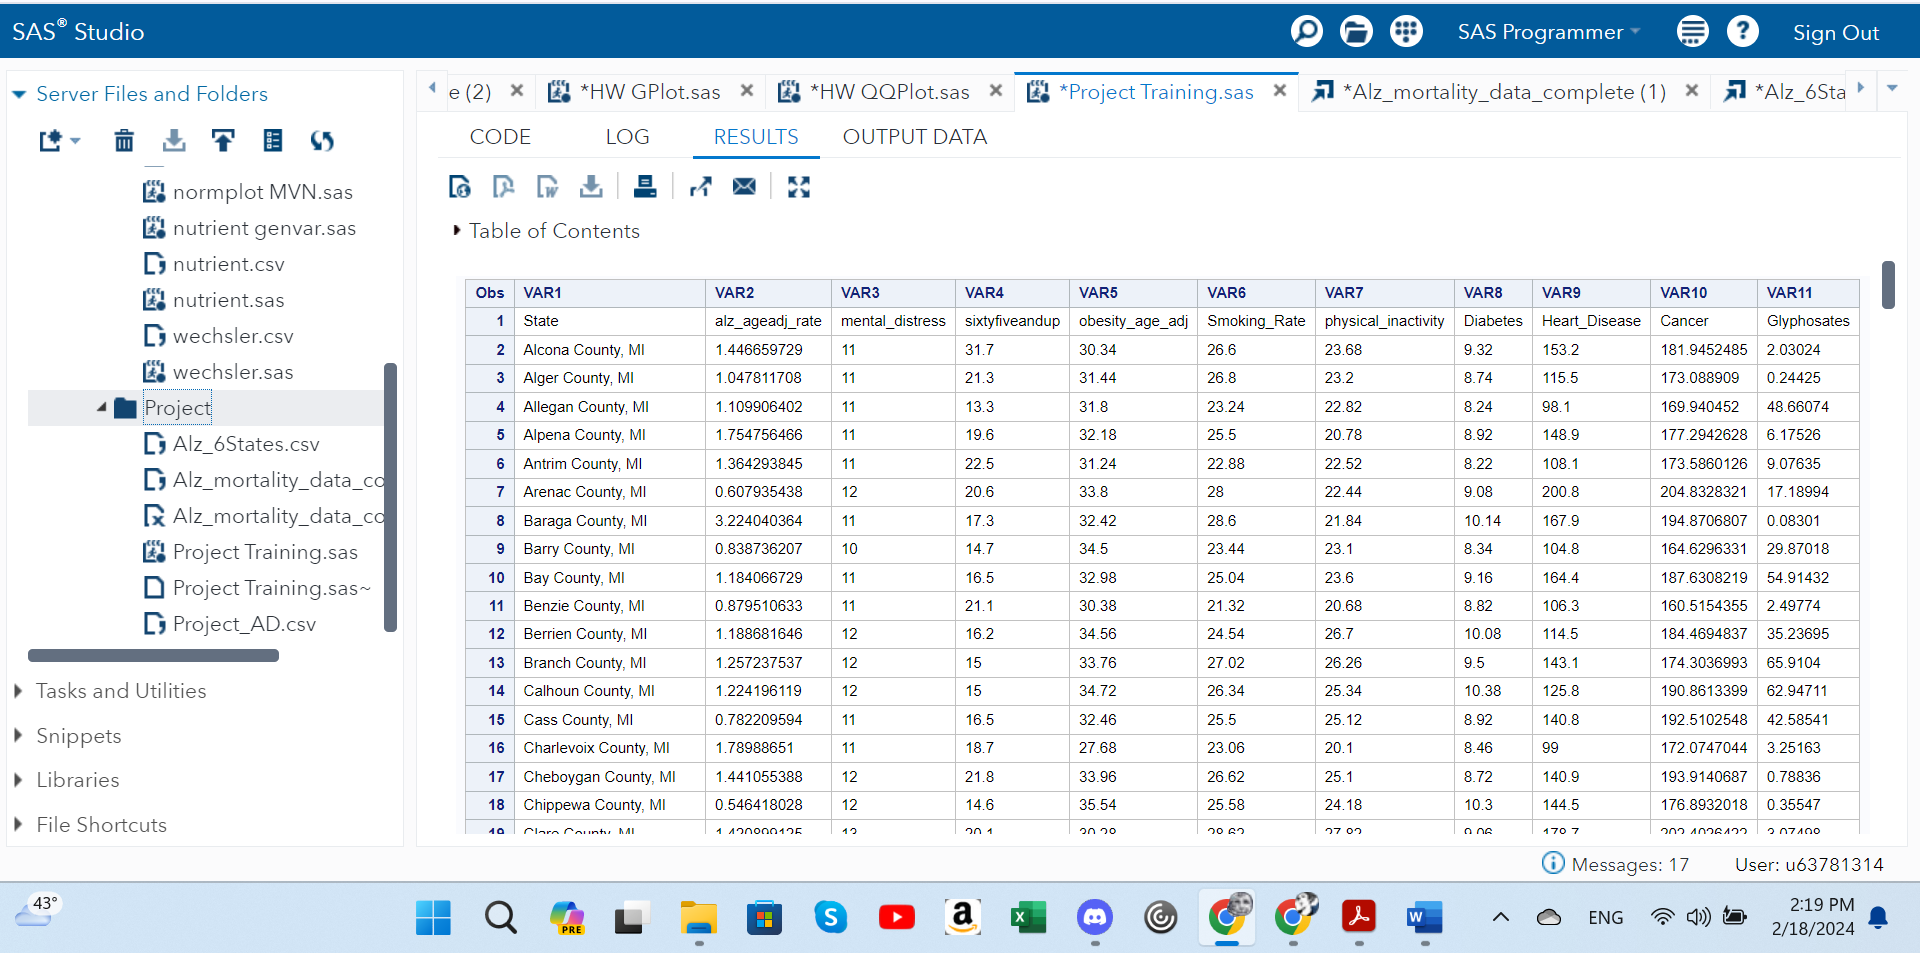
Task: Maximize the results view
Action: click(798, 187)
